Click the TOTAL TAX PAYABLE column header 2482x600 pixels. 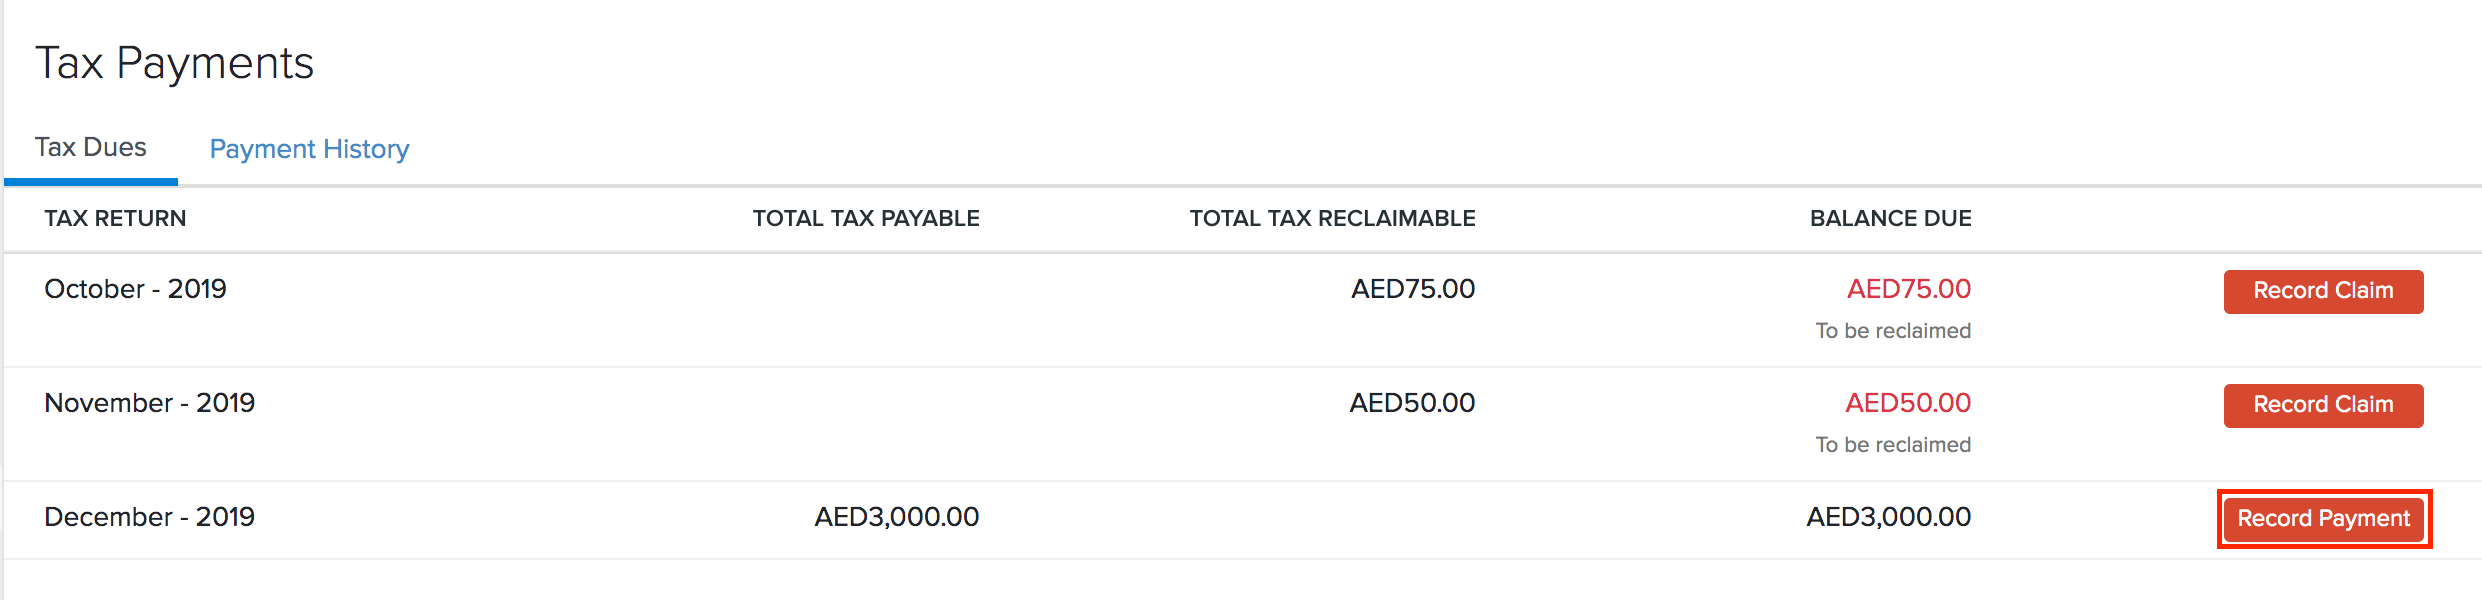click(866, 218)
